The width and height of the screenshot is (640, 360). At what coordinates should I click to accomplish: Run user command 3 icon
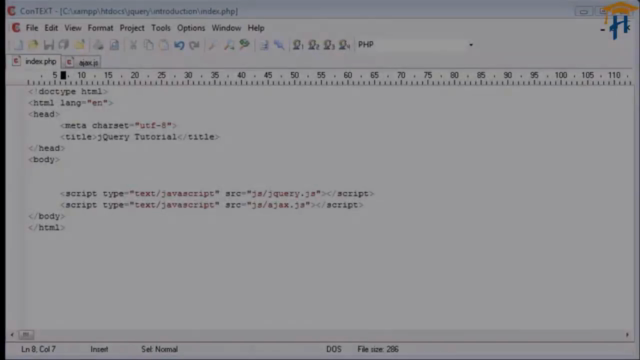[x=329, y=45]
